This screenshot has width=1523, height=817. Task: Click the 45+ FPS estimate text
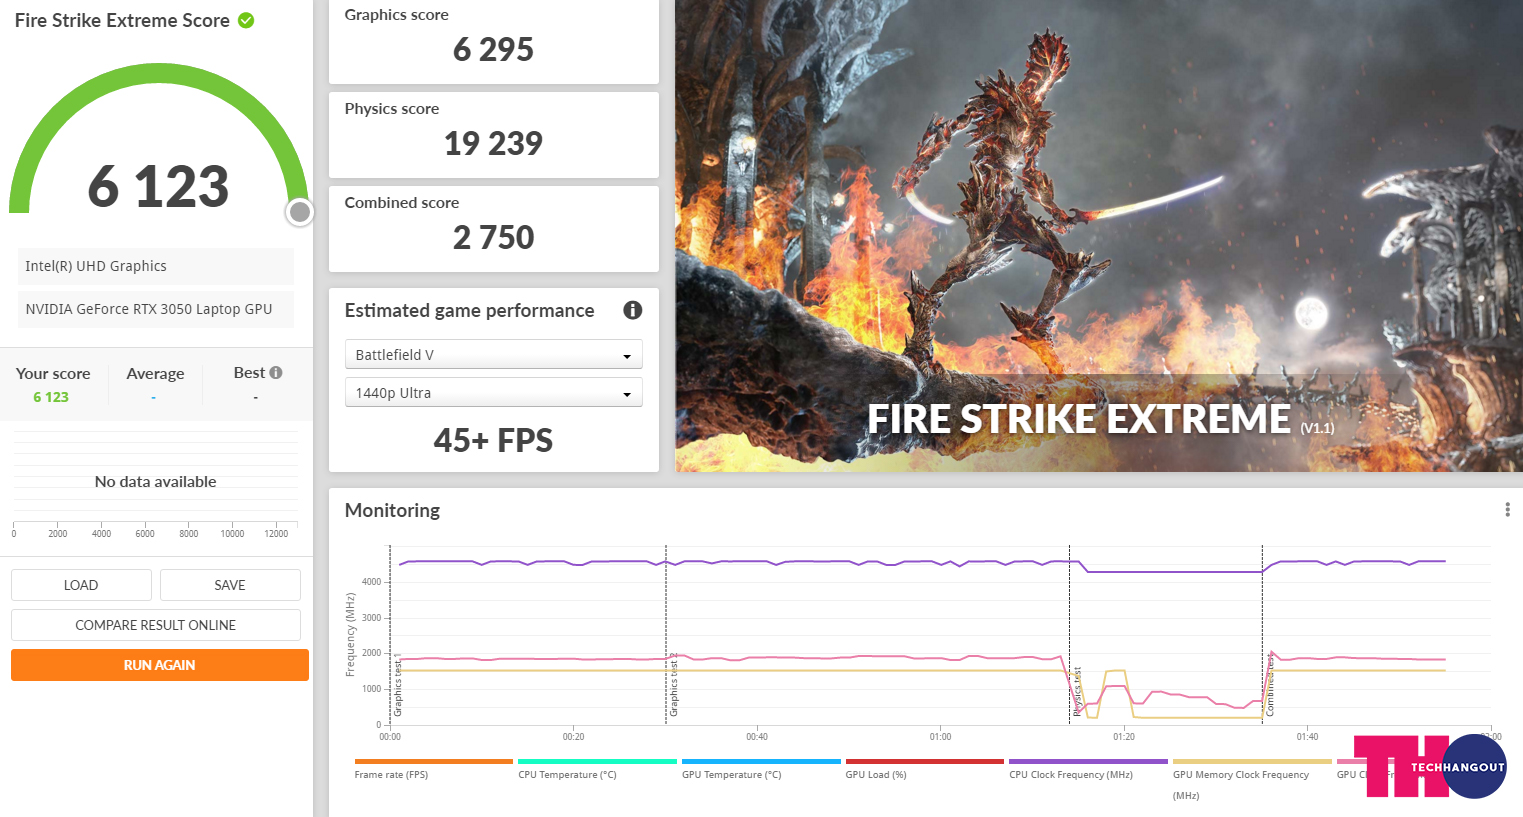point(493,440)
